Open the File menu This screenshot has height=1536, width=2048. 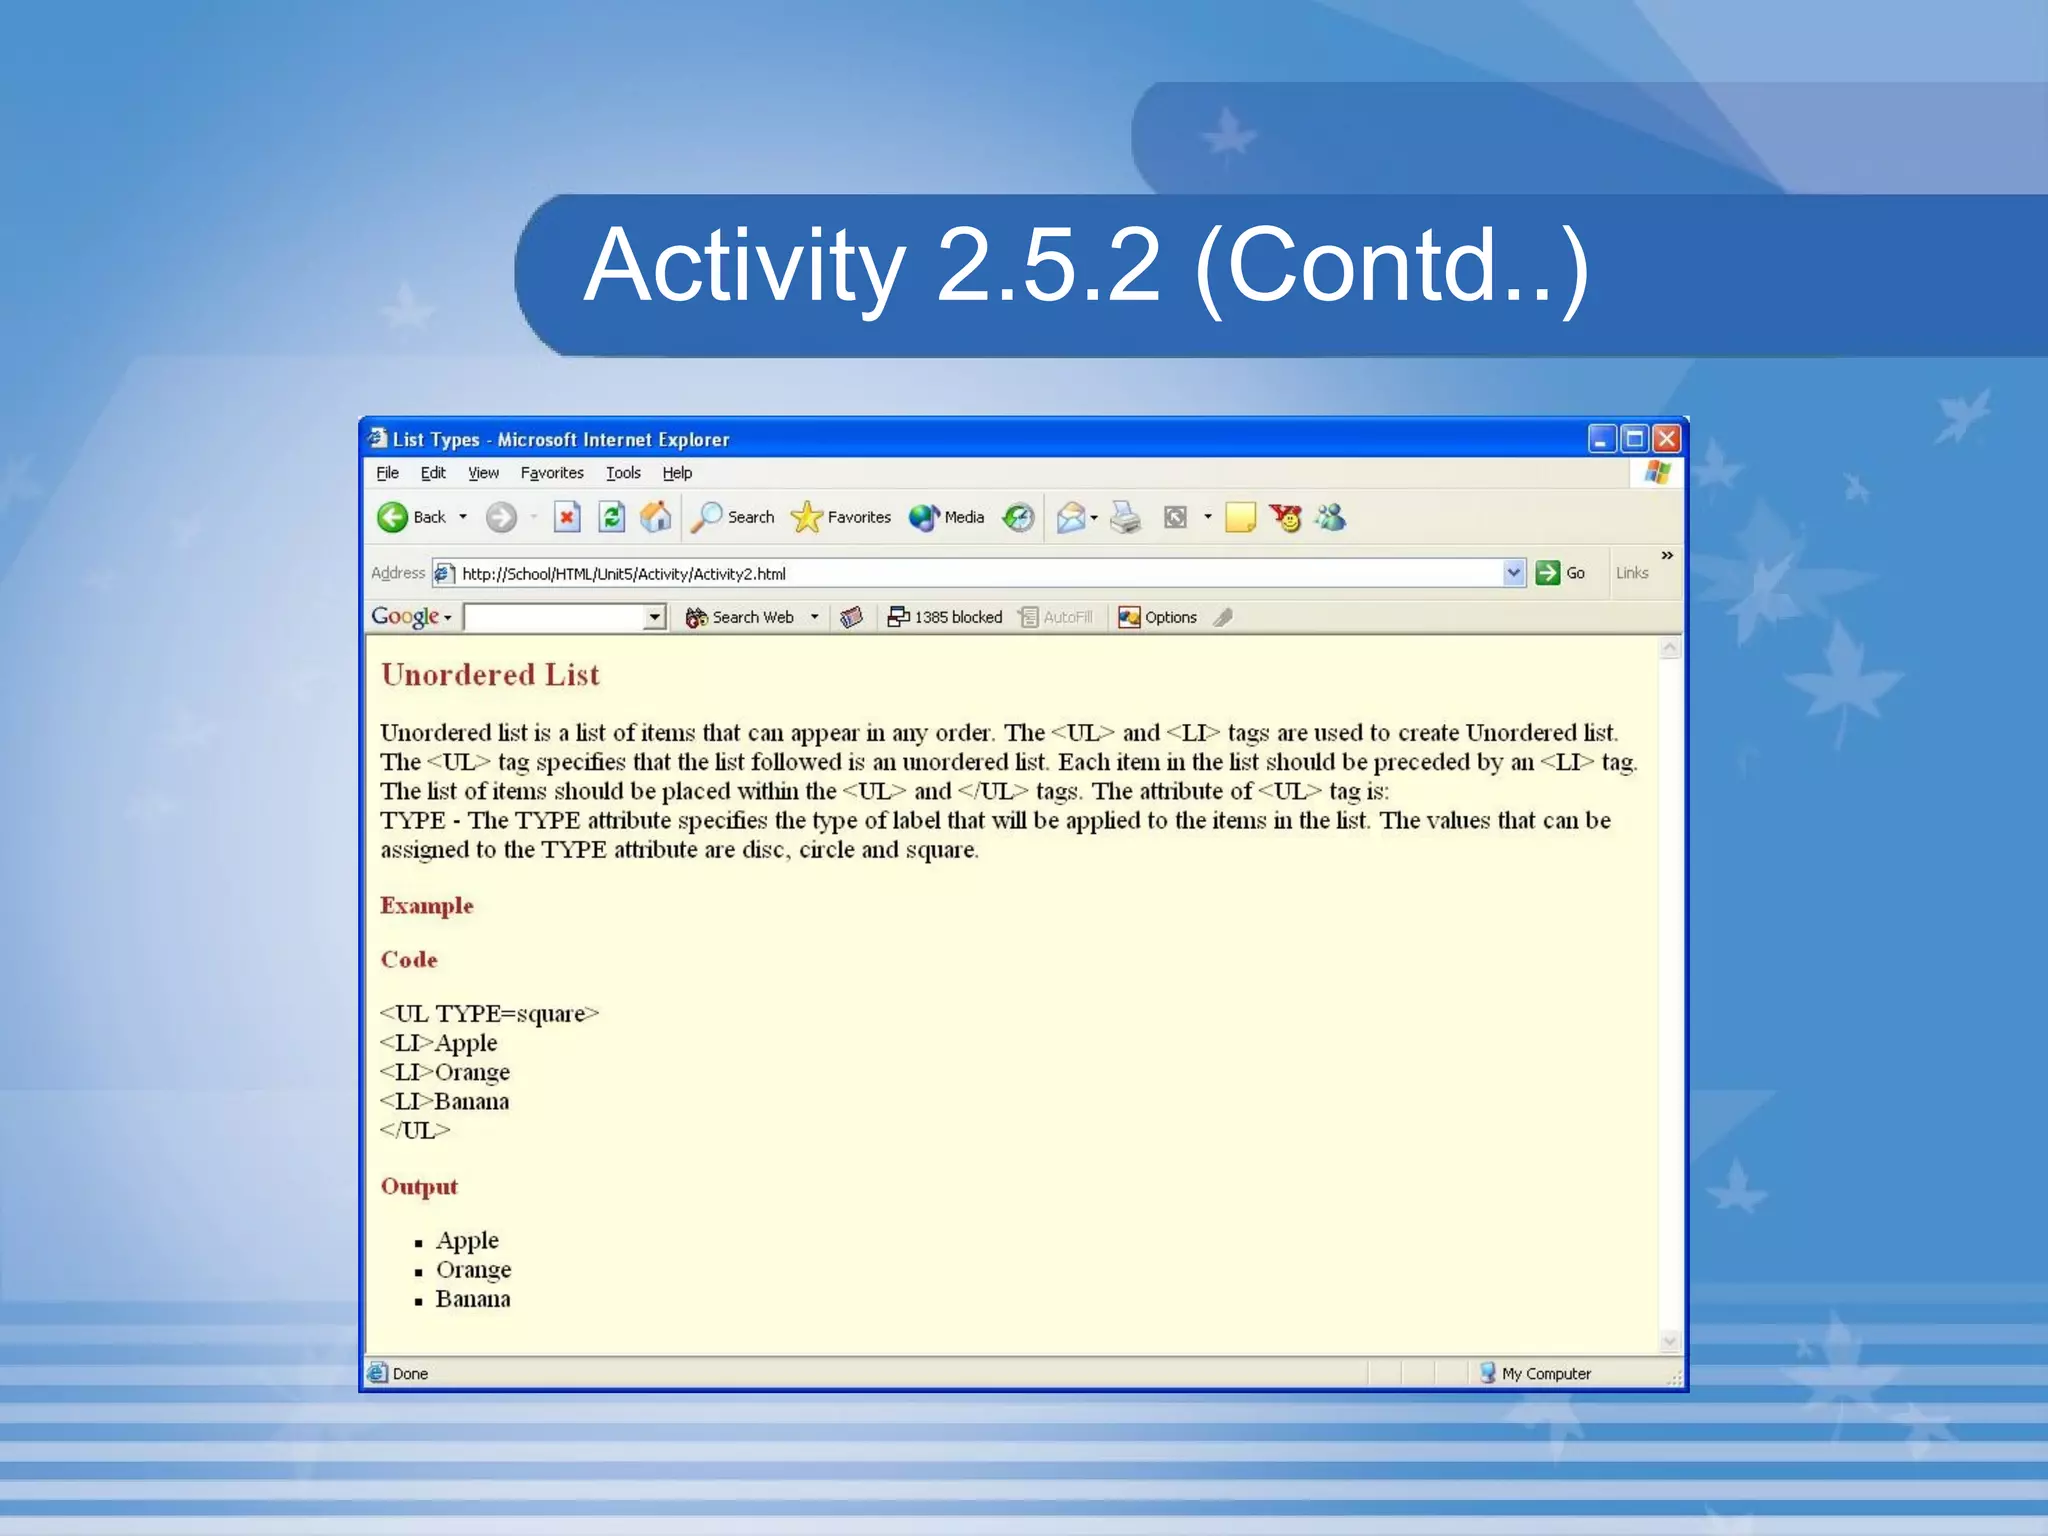point(387,473)
